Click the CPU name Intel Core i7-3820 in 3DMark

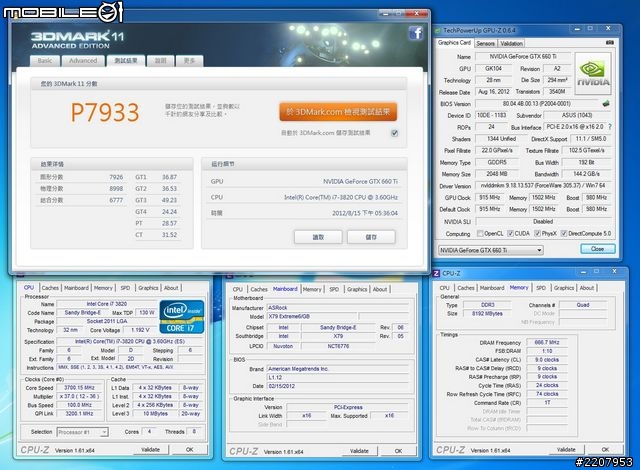pyautogui.click(x=341, y=197)
